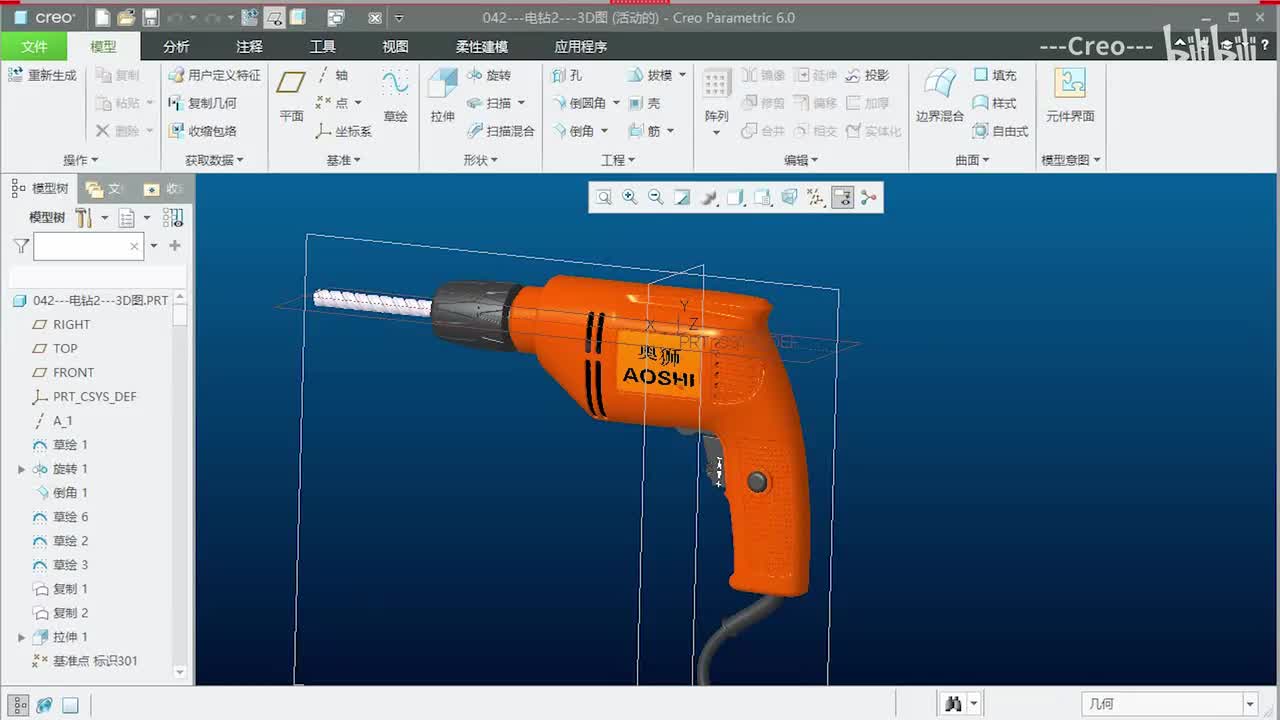Screen dimensions: 1280x720
Task: Toggle the browser icon in status bar
Action: pyautogui.click(x=44, y=705)
